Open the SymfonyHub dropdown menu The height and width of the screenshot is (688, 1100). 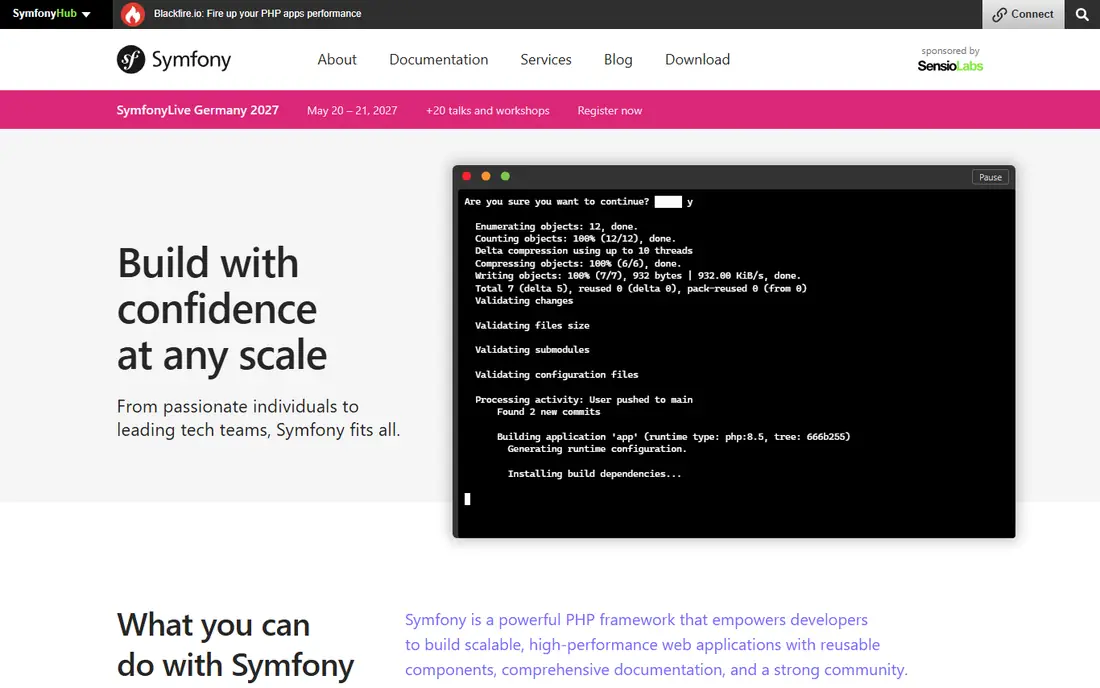[52, 14]
